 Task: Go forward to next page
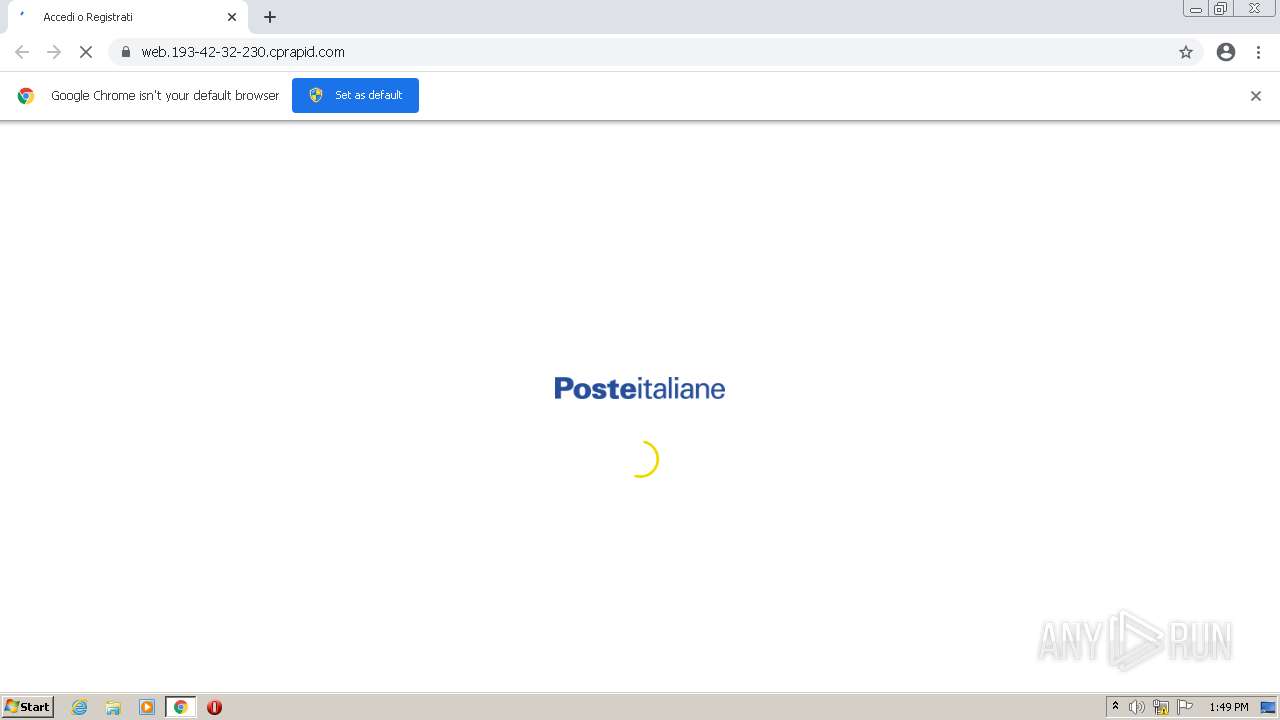[54, 52]
